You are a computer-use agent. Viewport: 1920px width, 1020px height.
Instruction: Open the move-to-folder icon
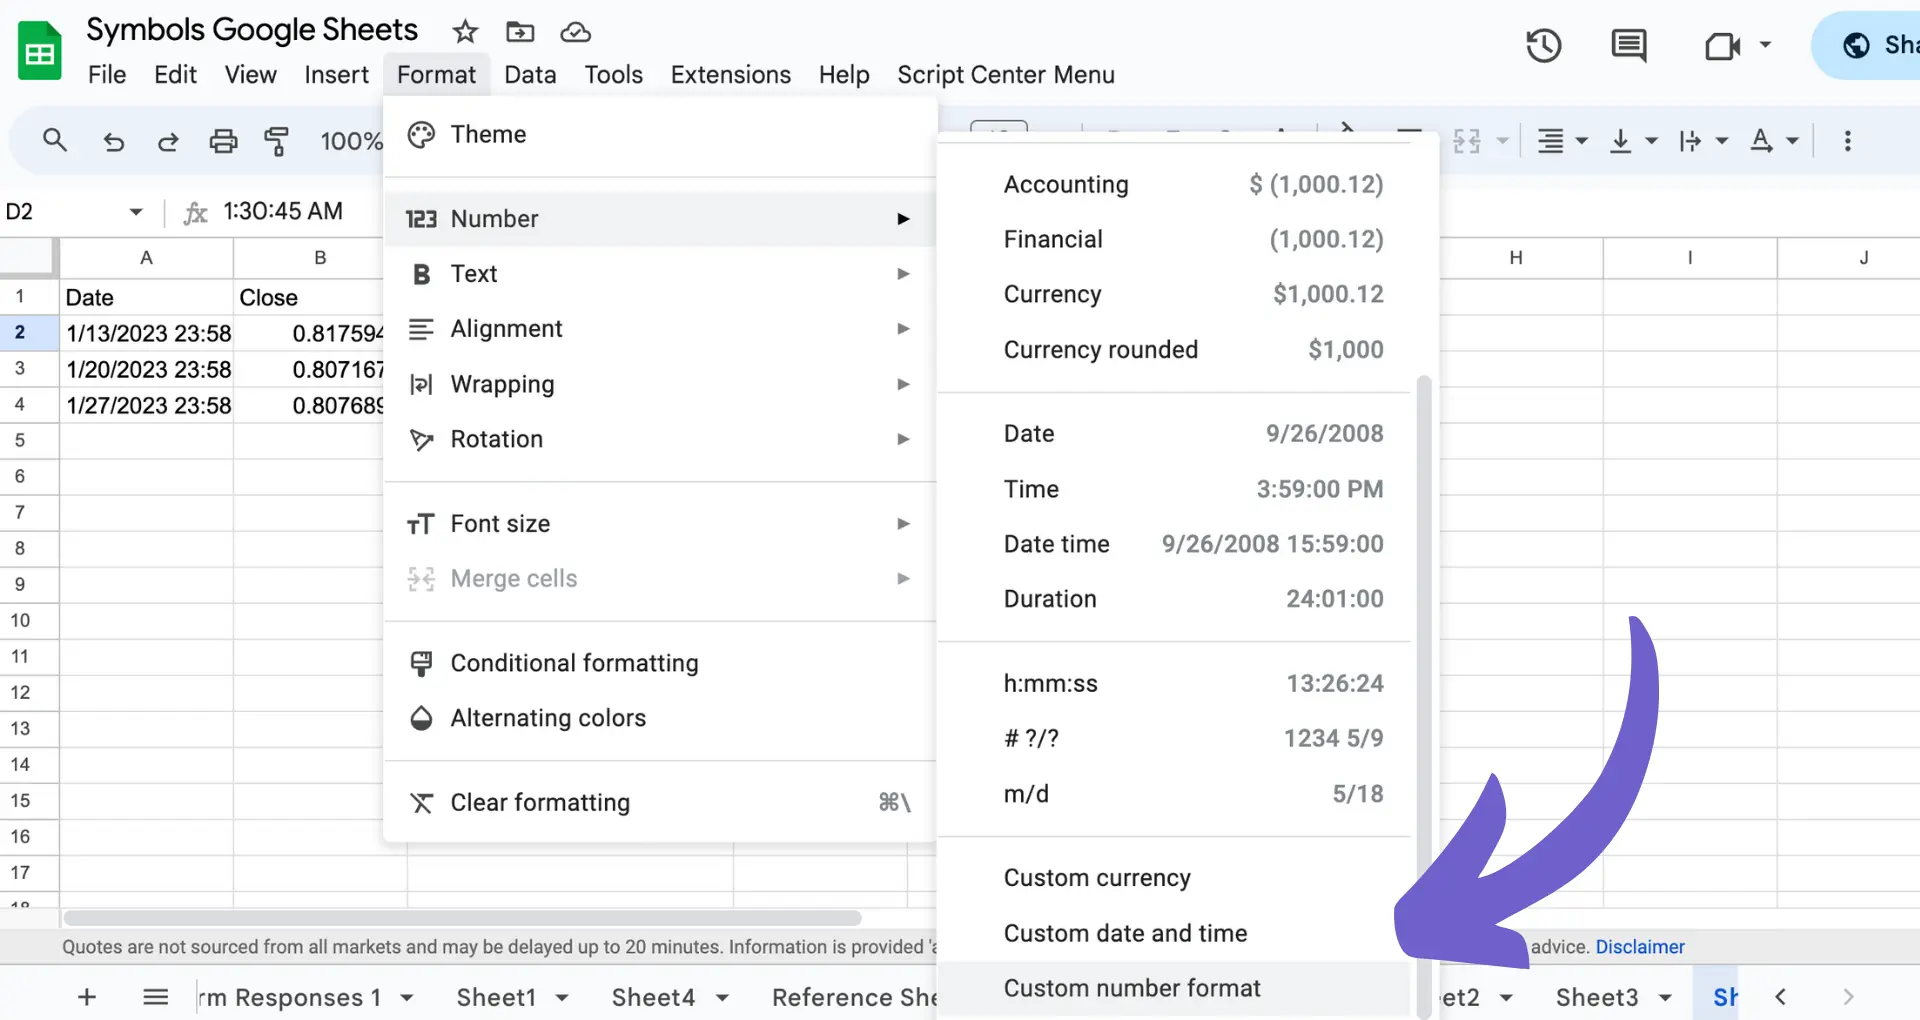coord(520,32)
